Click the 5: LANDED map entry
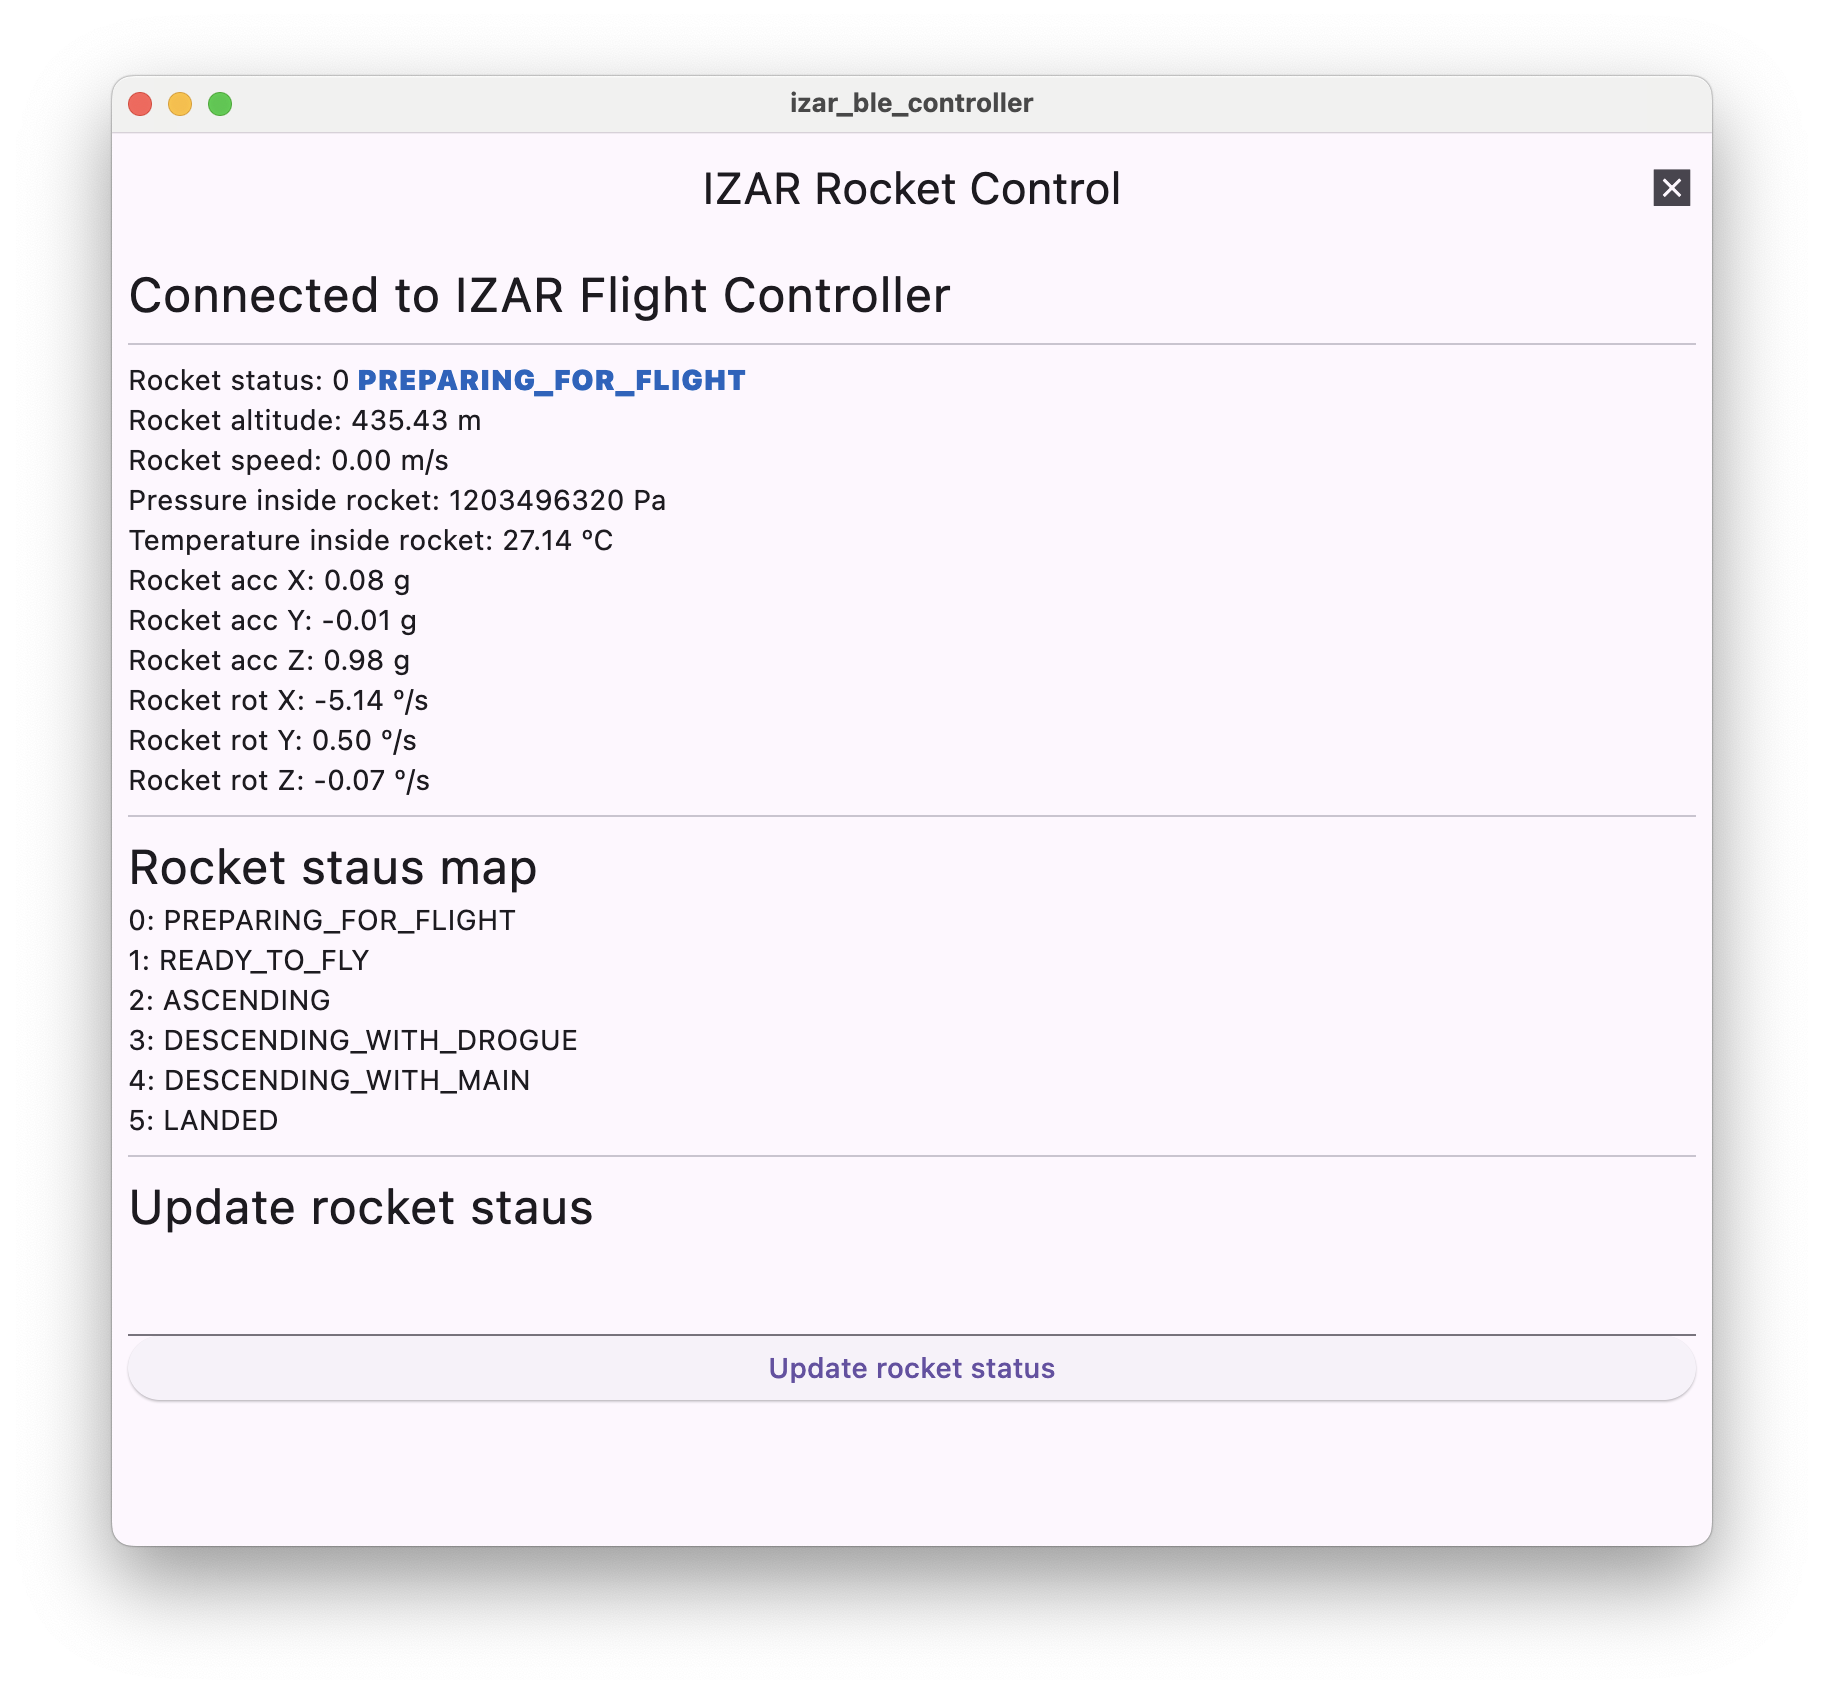Viewport: 1824px width, 1694px height. (203, 1120)
